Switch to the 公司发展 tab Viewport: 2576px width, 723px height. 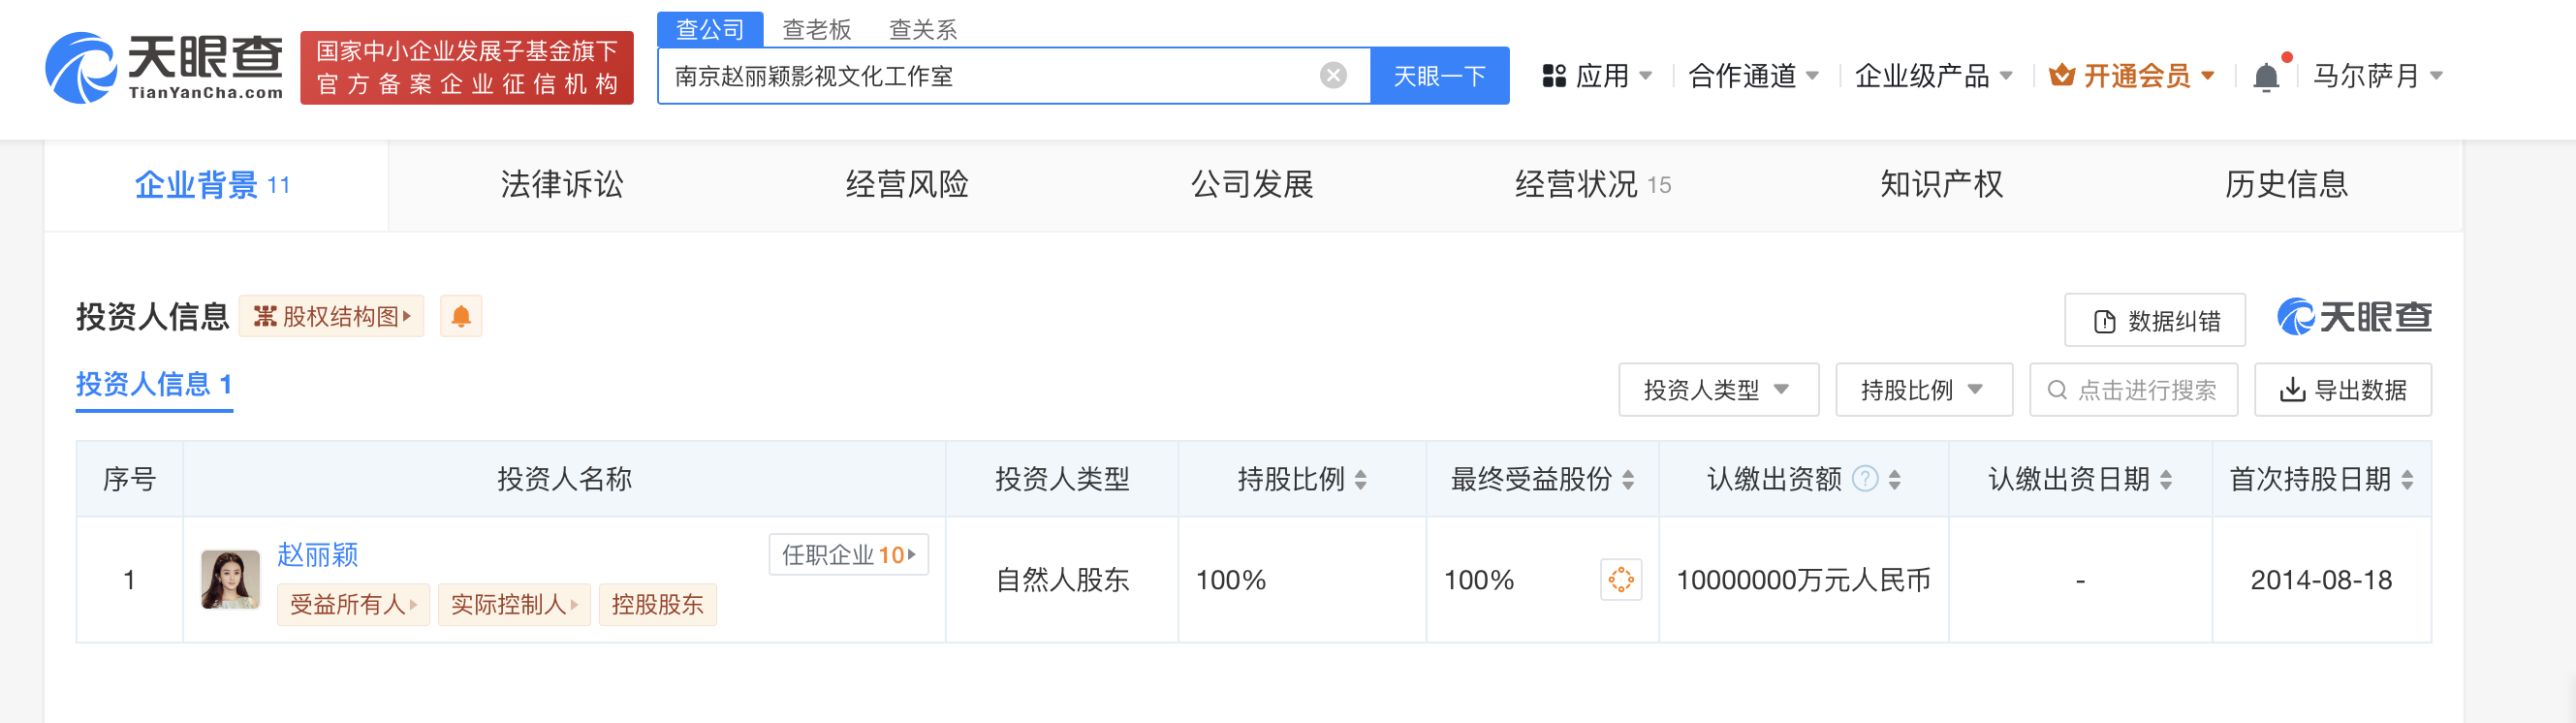coord(1251,185)
